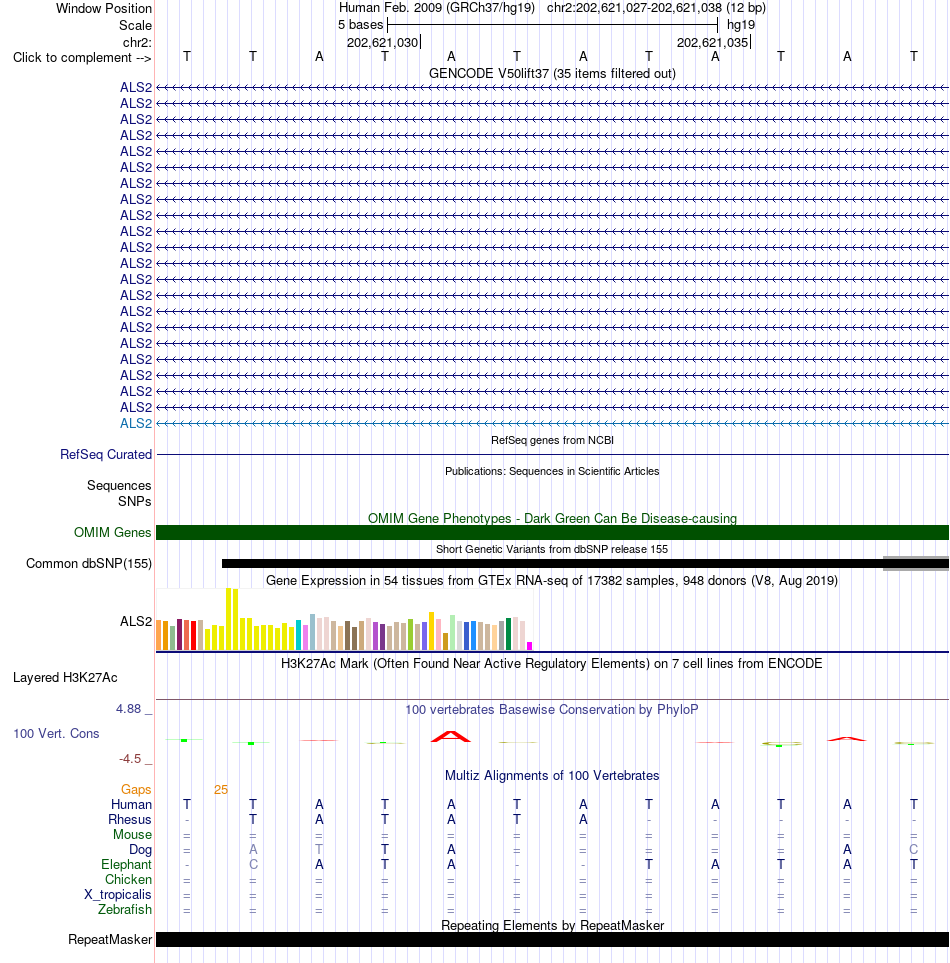Click the dark green OMIM Genes bar
This screenshot has width=950, height=963.
[x=552, y=532]
